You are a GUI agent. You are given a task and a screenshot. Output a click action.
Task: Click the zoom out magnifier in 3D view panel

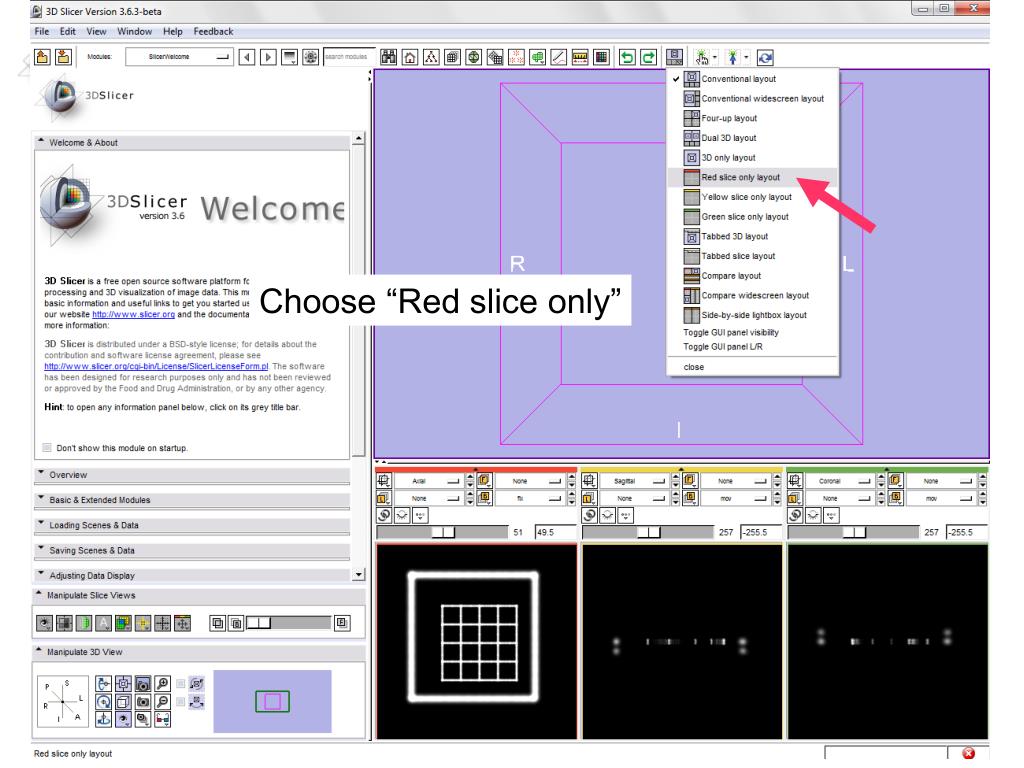point(163,702)
